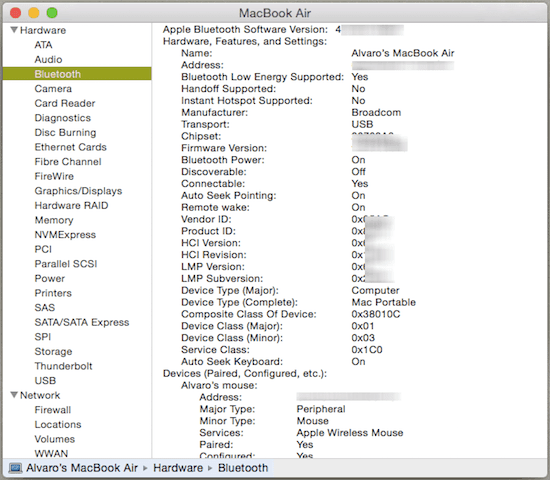This screenshot has width=550, height=480.
Task: Collapse the Hardware section triangle
Action: 14,30
